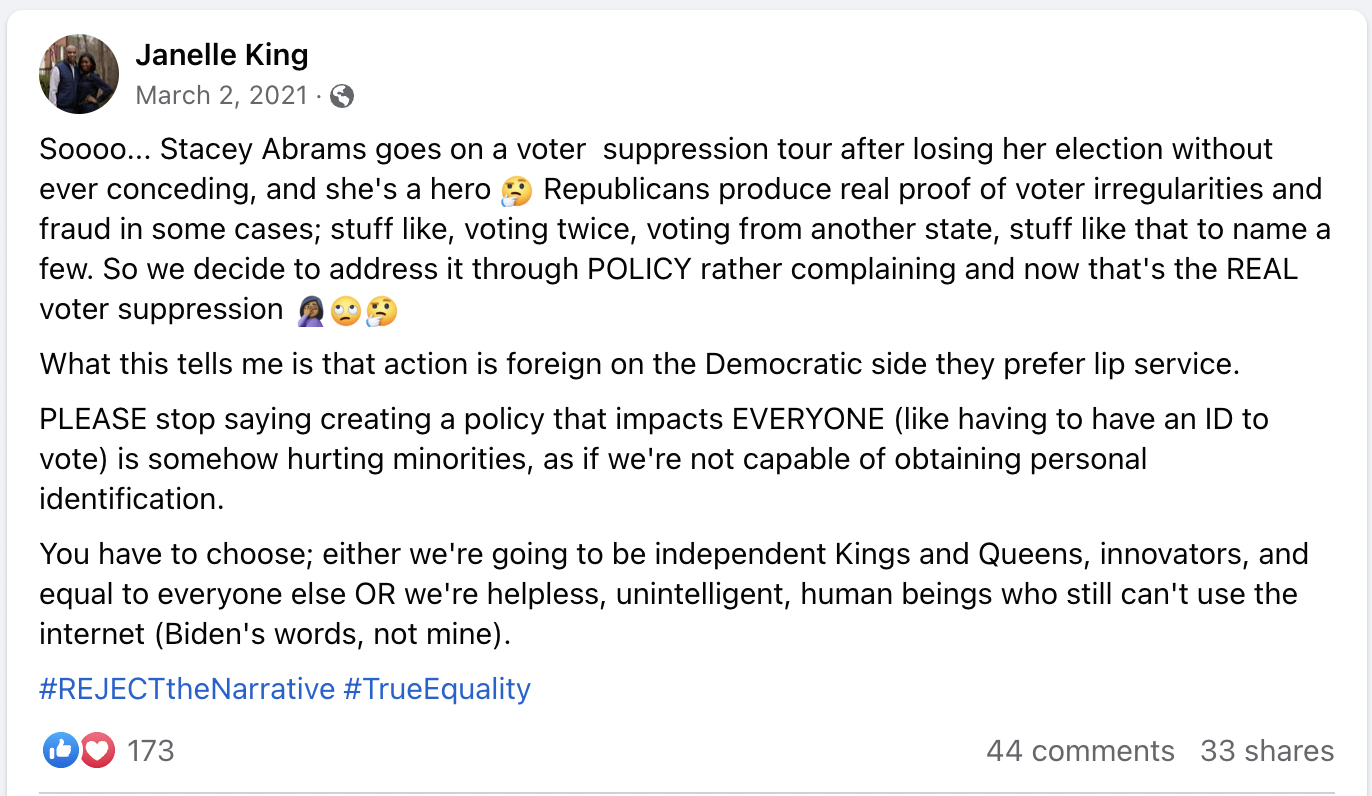Click the blue thumbs-up Like reaction icon
Viewport: 1372px width, 796px height.
[x=61, y=750]
